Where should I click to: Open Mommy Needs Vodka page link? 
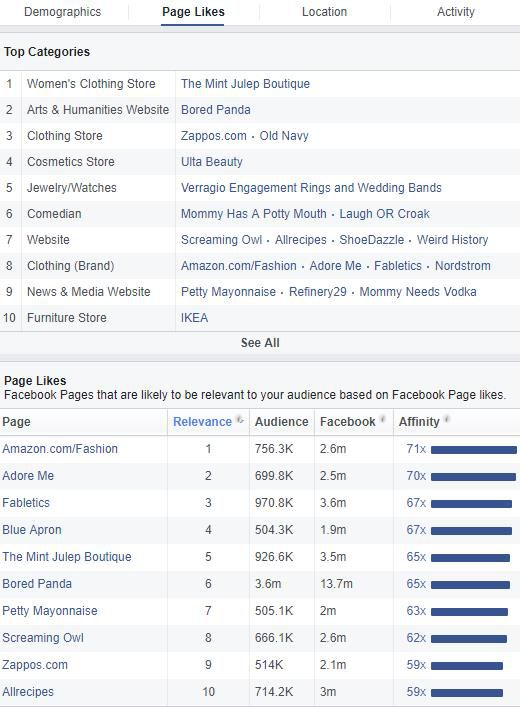coord(418,292)
